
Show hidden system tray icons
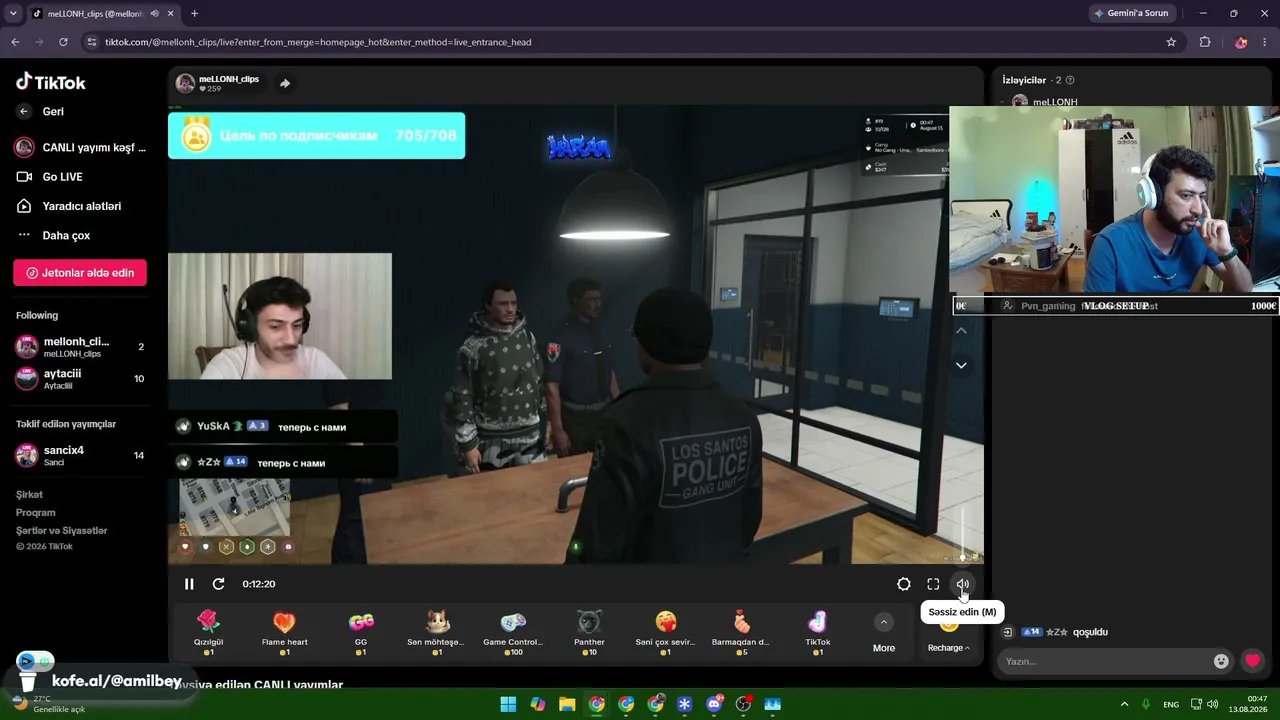[1124, 704]
